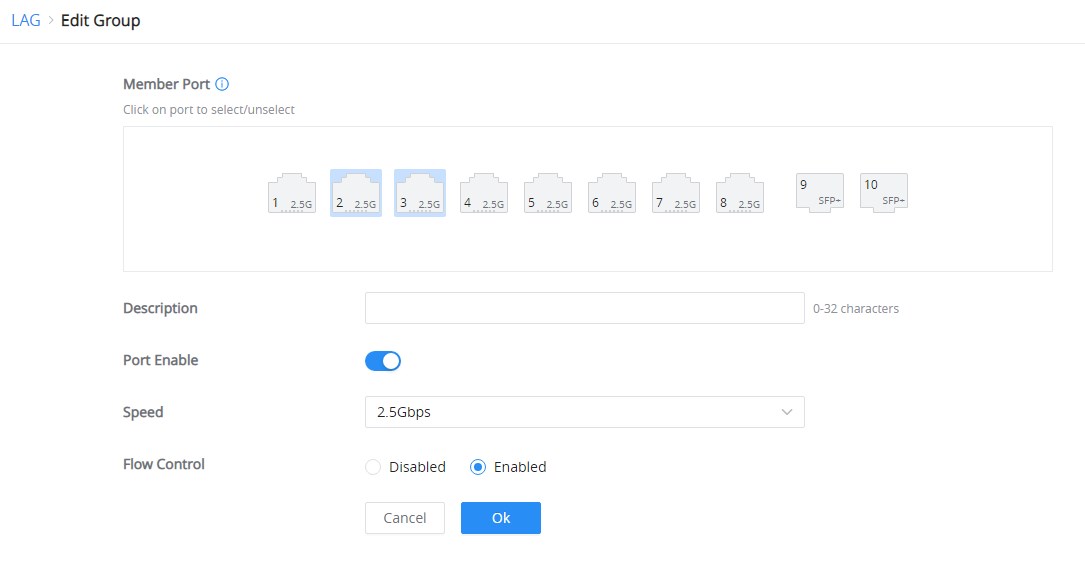Confirm changes with Ok button
The width and height of the screenshot is (1085, 587).
(501, 518)
